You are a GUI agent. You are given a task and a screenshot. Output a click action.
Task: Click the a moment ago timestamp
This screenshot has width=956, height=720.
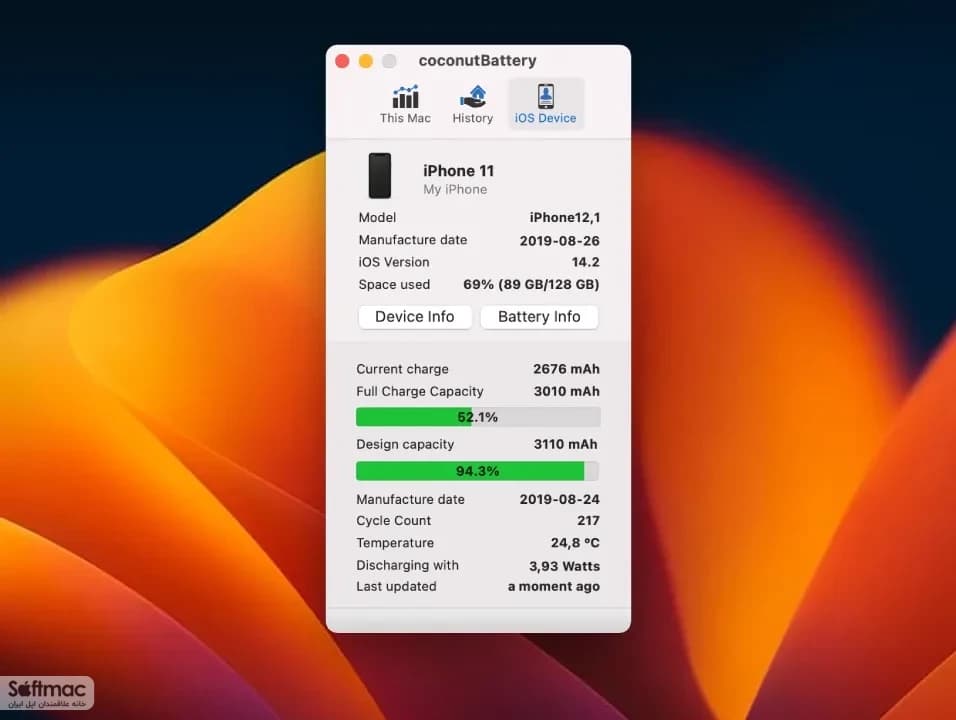554,586
